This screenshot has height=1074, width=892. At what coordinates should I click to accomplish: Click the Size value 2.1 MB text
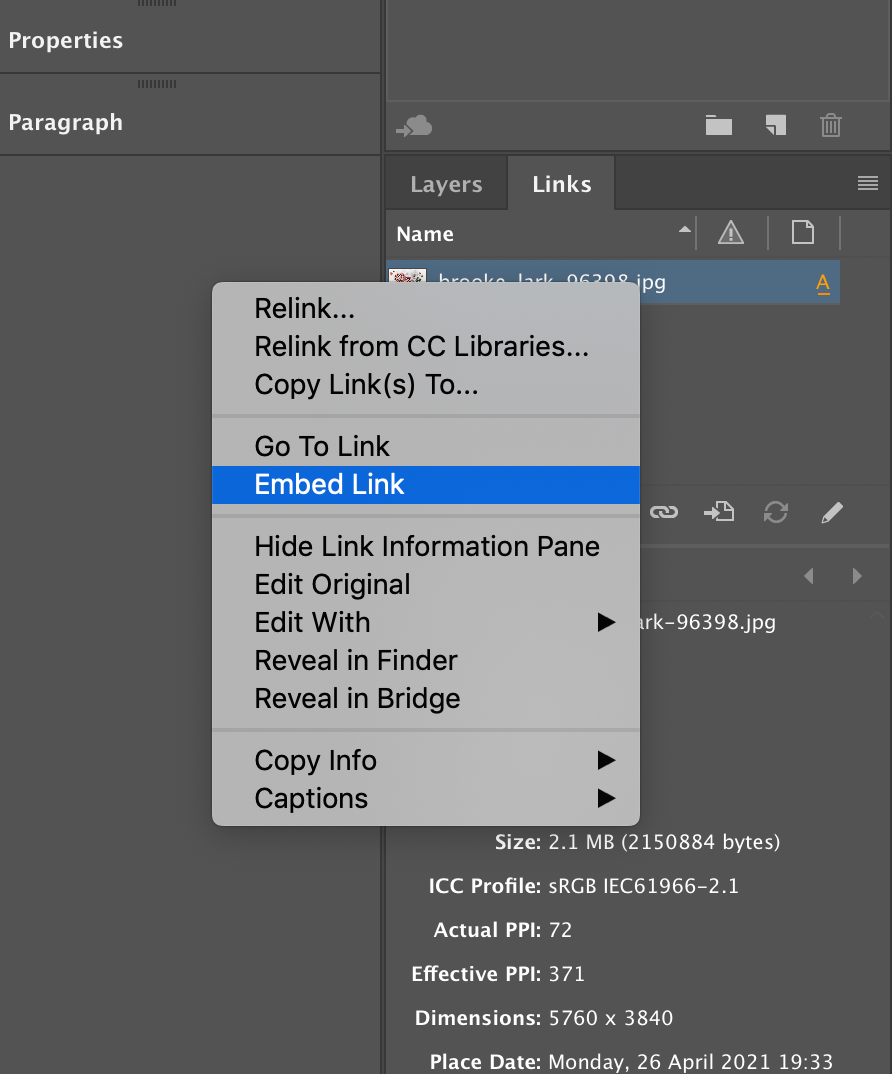click(x=664, y=842)
